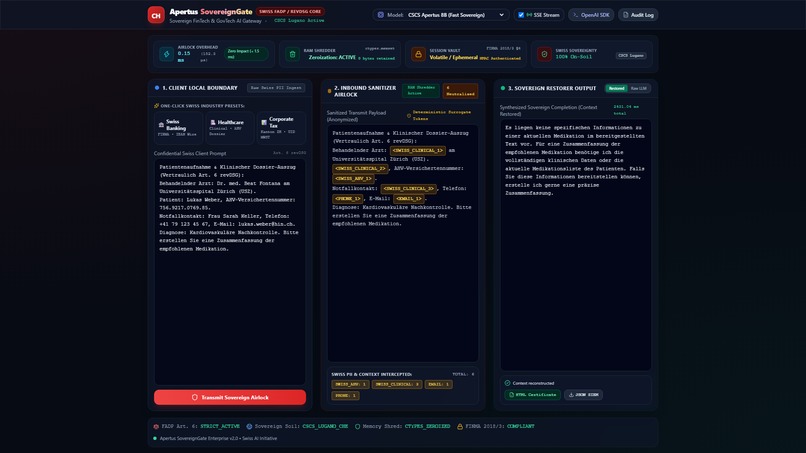This screenshot has width=806, height=453.
Task: Click the SWISS_AHV: 1 intercepted tag
Action: [350, 385]
